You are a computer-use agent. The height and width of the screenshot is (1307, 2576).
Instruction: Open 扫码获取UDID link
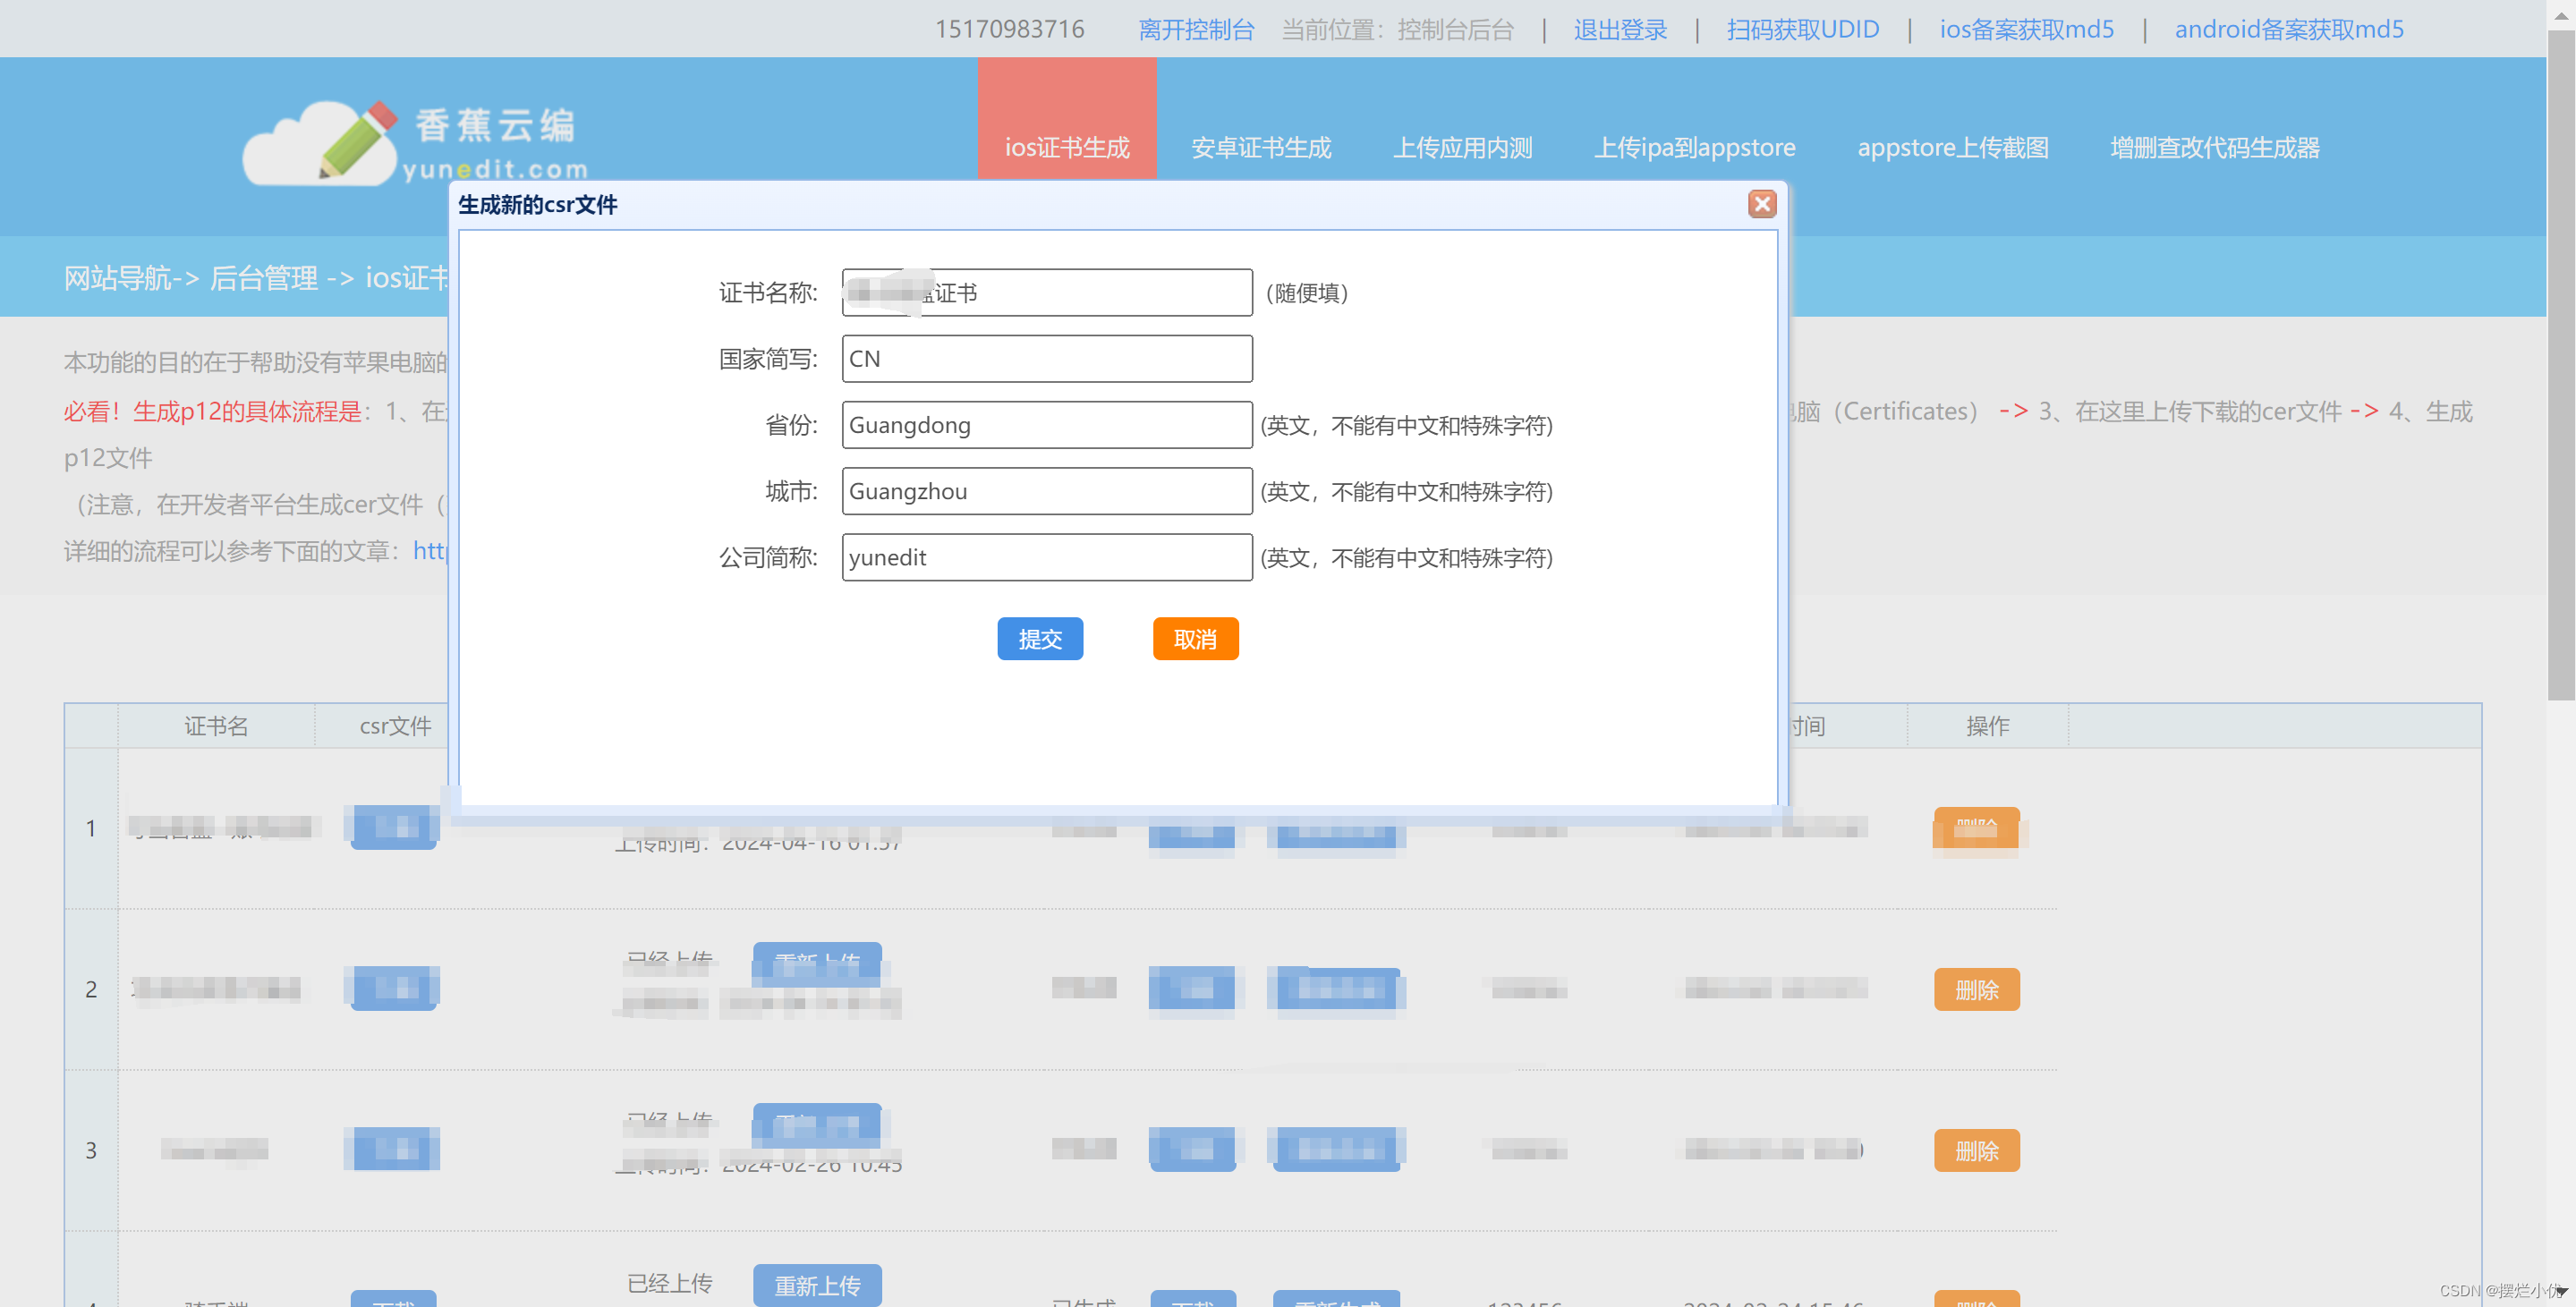1802,29
